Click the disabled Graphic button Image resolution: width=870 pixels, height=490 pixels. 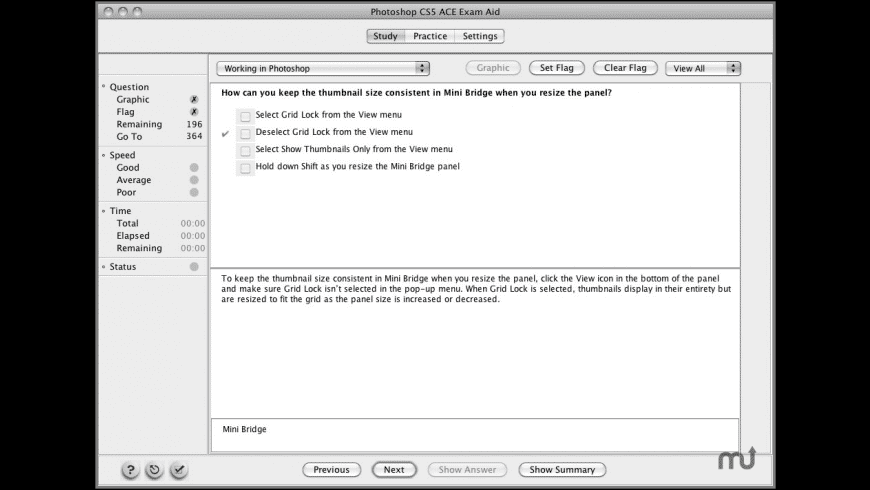click(x=493, y=68)
